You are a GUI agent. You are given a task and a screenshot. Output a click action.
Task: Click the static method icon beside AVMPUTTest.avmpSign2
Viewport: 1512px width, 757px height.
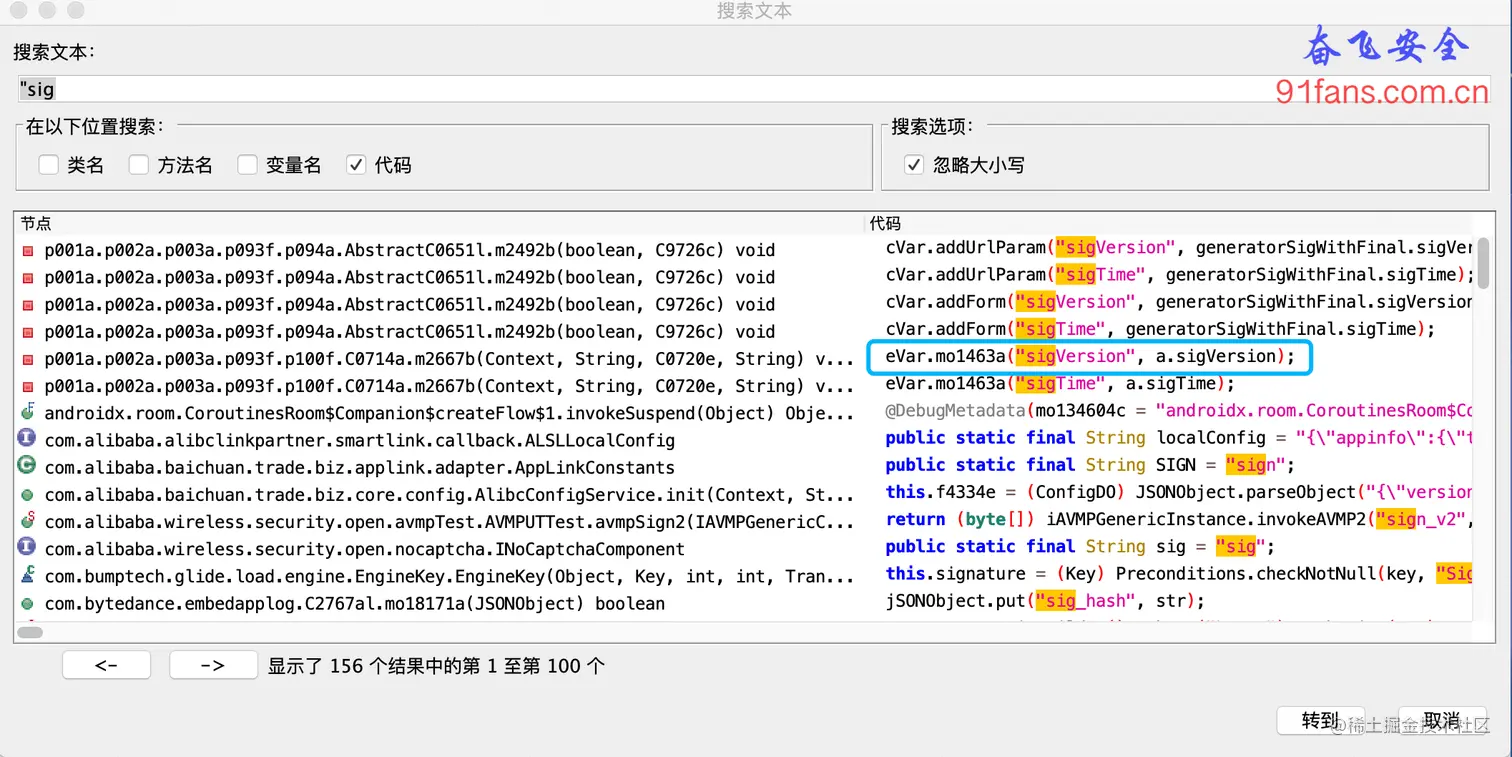(27, 521)
